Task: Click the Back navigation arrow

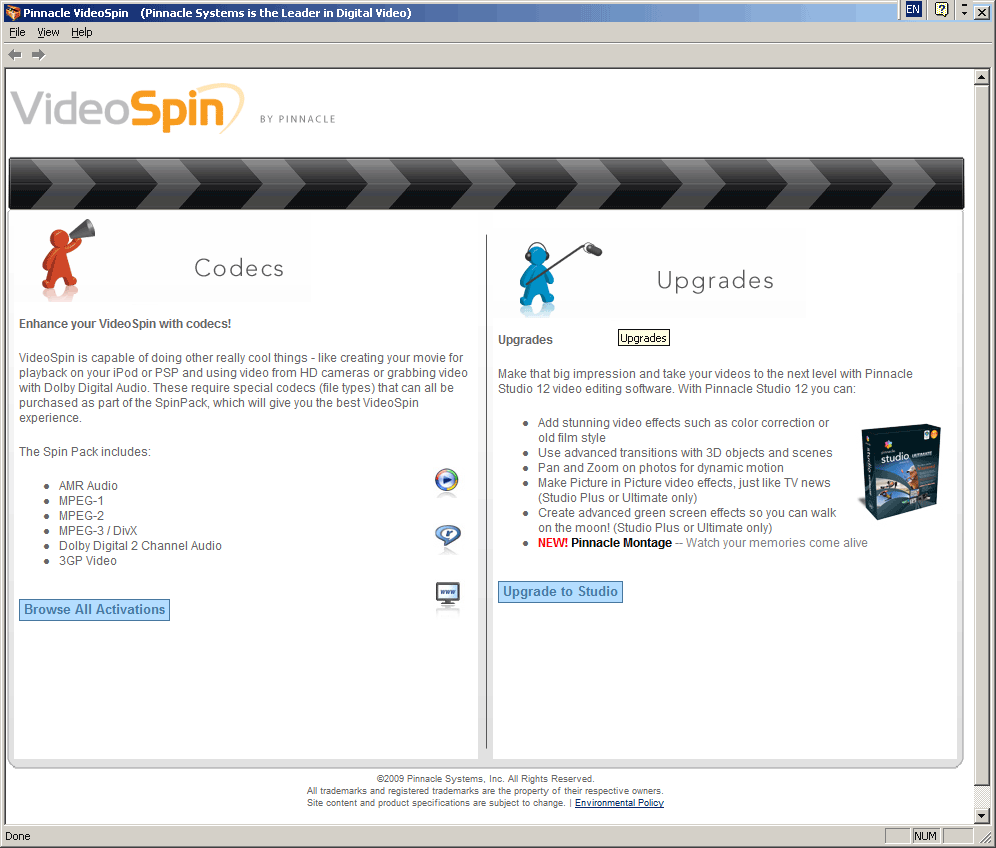Action: click(x=15, y=55)
